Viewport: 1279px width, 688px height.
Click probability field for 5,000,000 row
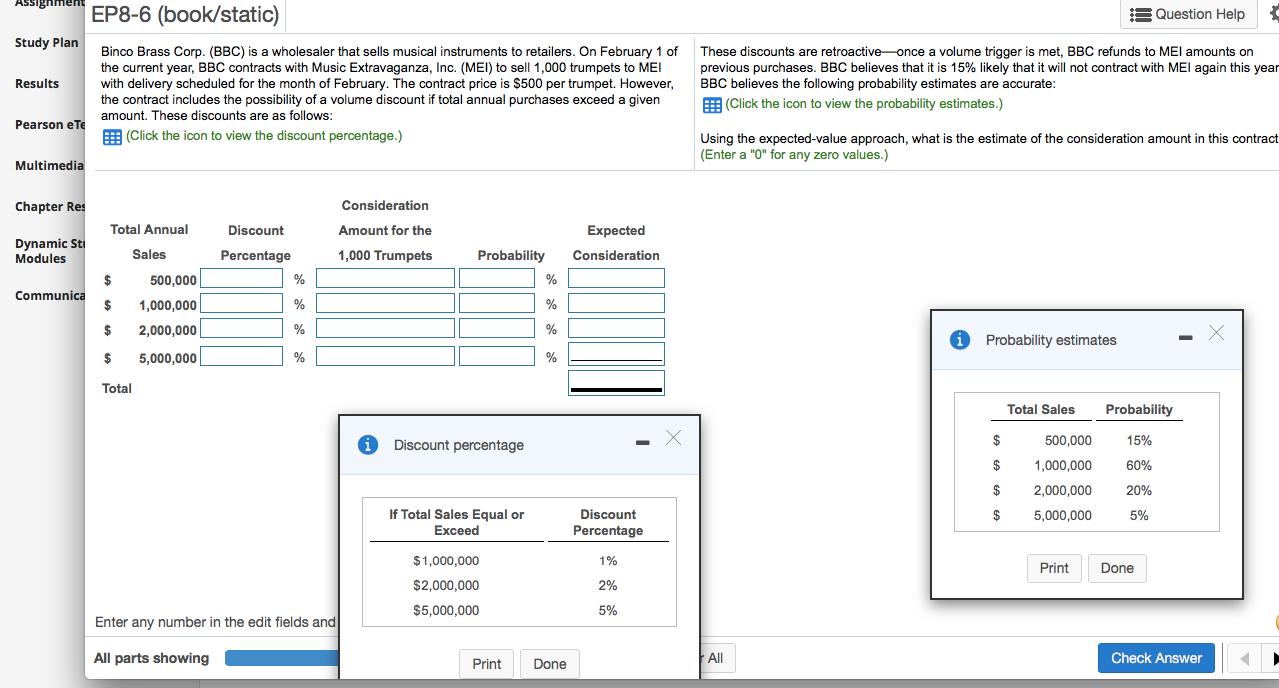[497, 357]
